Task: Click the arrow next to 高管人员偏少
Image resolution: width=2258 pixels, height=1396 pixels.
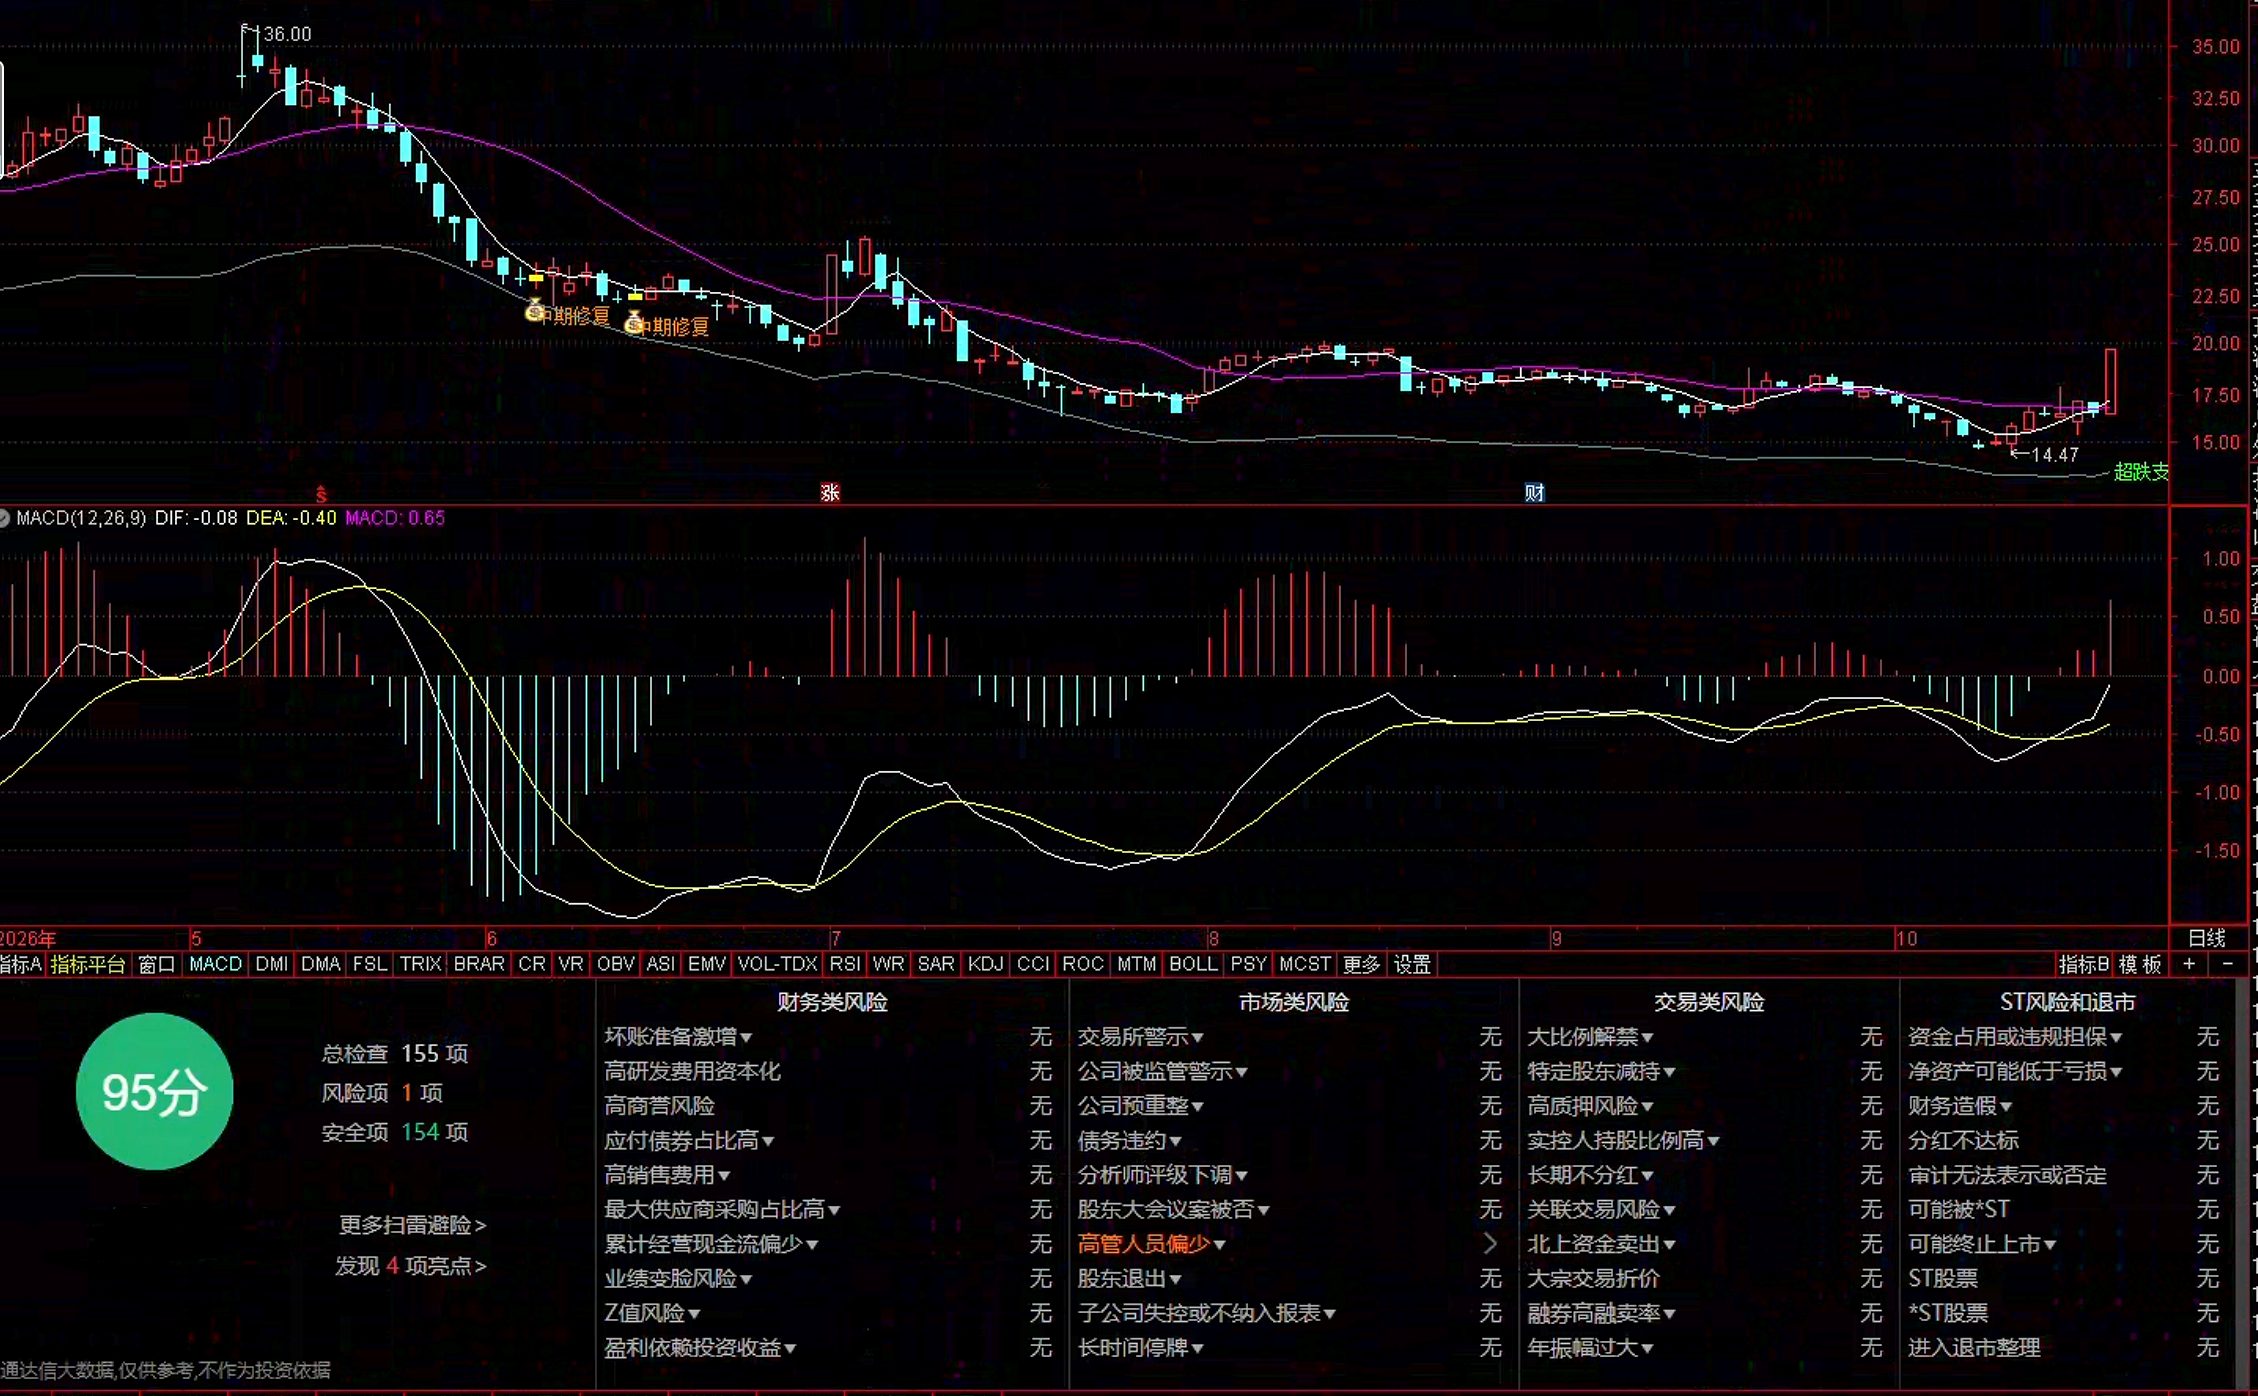Action: 1490,1243
